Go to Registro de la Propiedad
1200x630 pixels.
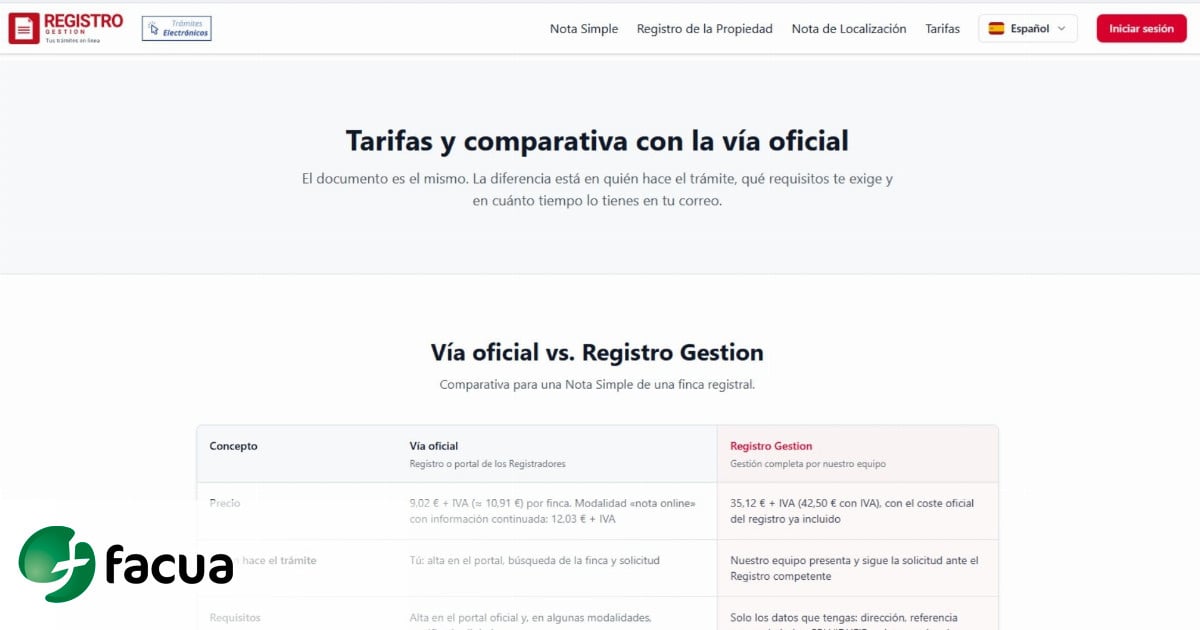(705, 29)
